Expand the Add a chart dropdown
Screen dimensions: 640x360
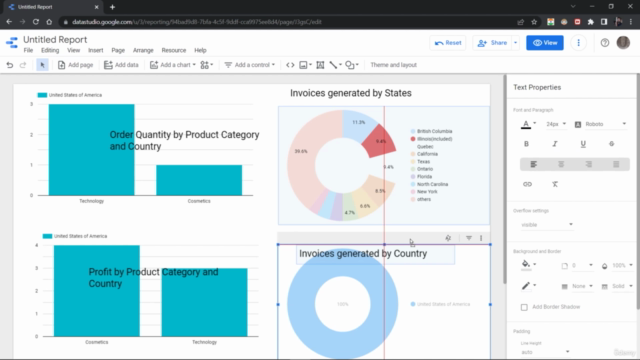pos(173,65)
